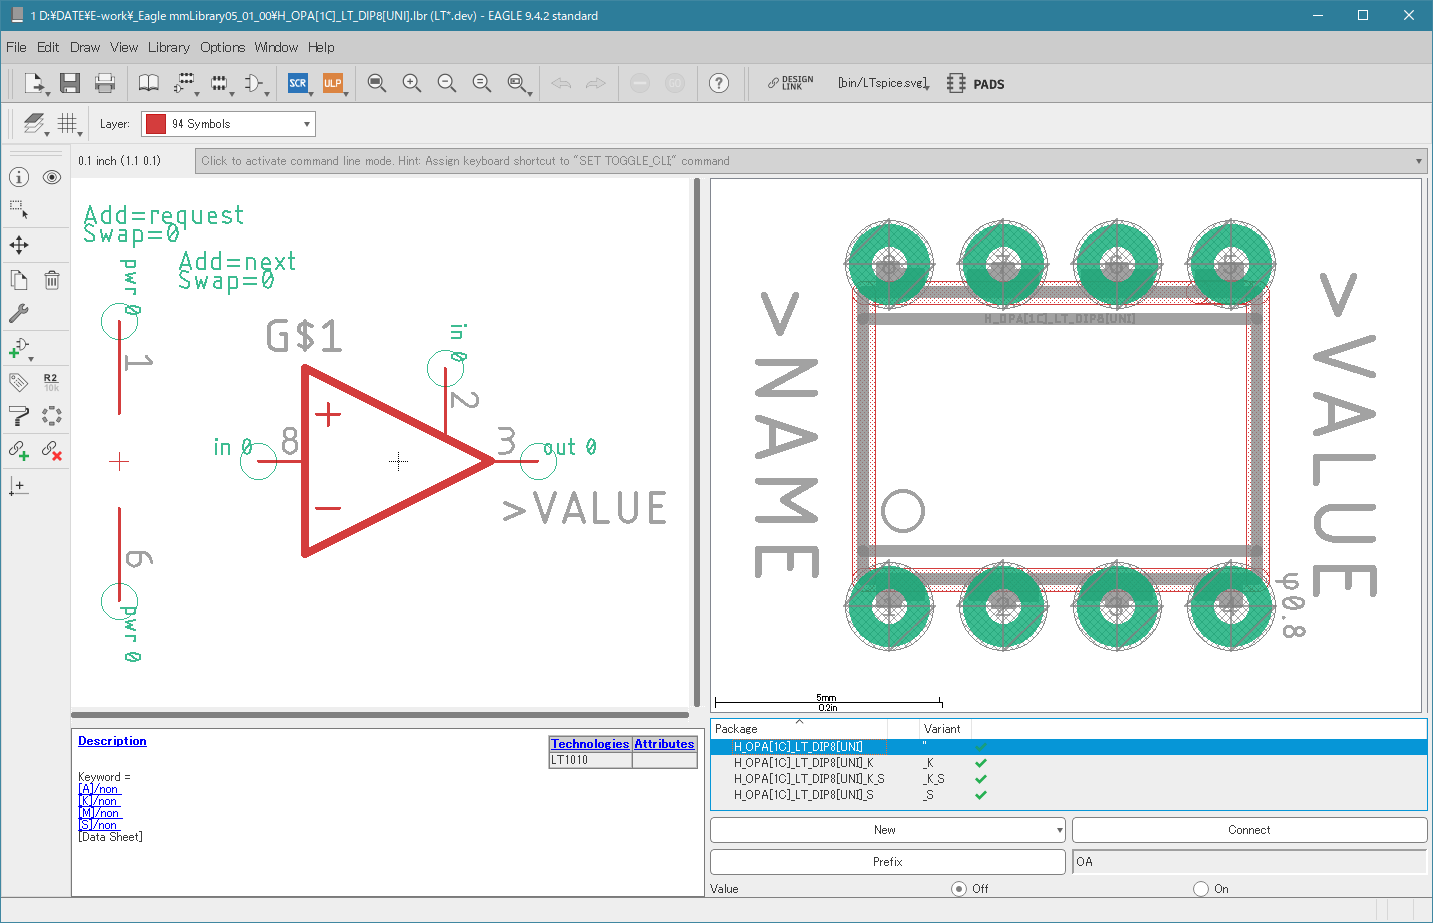This screenshot has height=923, width=1433.
Task: Click the Print icon in toolbar
Action: pos(105,83)
